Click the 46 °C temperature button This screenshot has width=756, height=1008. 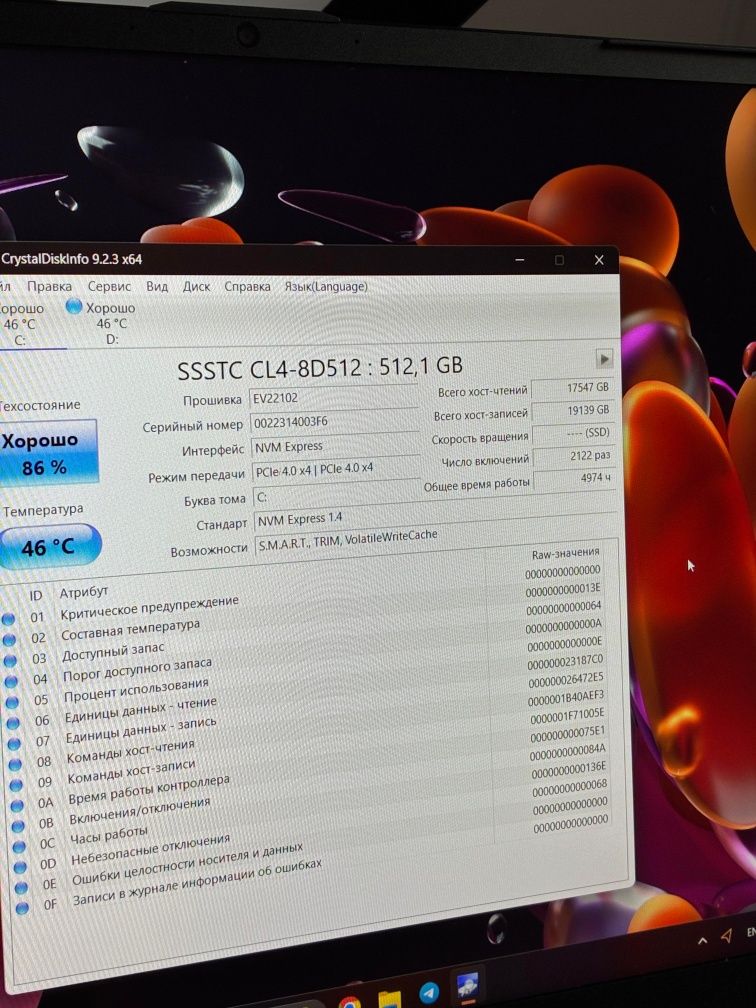click(49, 546)
